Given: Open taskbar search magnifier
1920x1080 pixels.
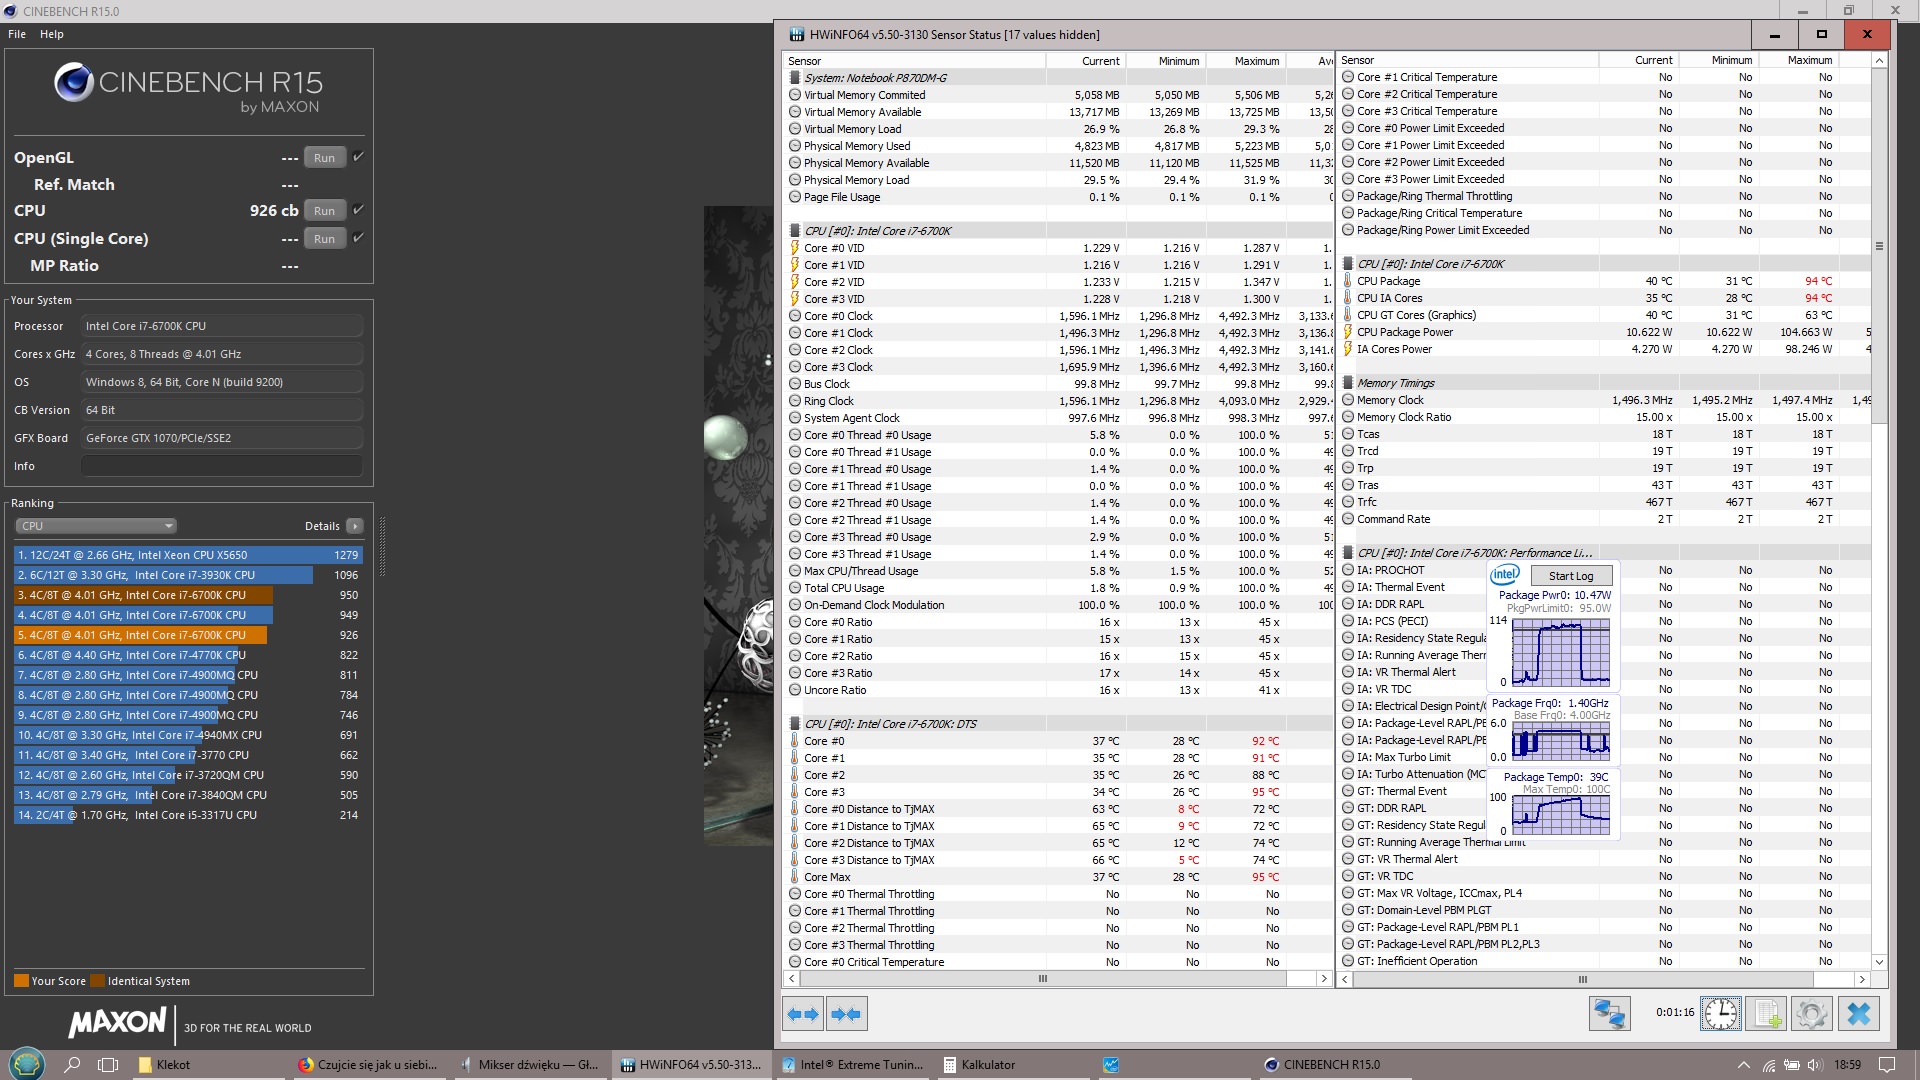Looking at the screenshot, I should (x=72, y=1065).
